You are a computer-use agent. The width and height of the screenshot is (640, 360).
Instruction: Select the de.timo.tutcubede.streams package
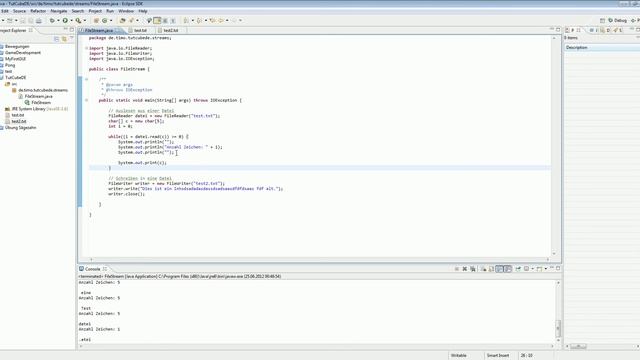click(x=43, y=90)
